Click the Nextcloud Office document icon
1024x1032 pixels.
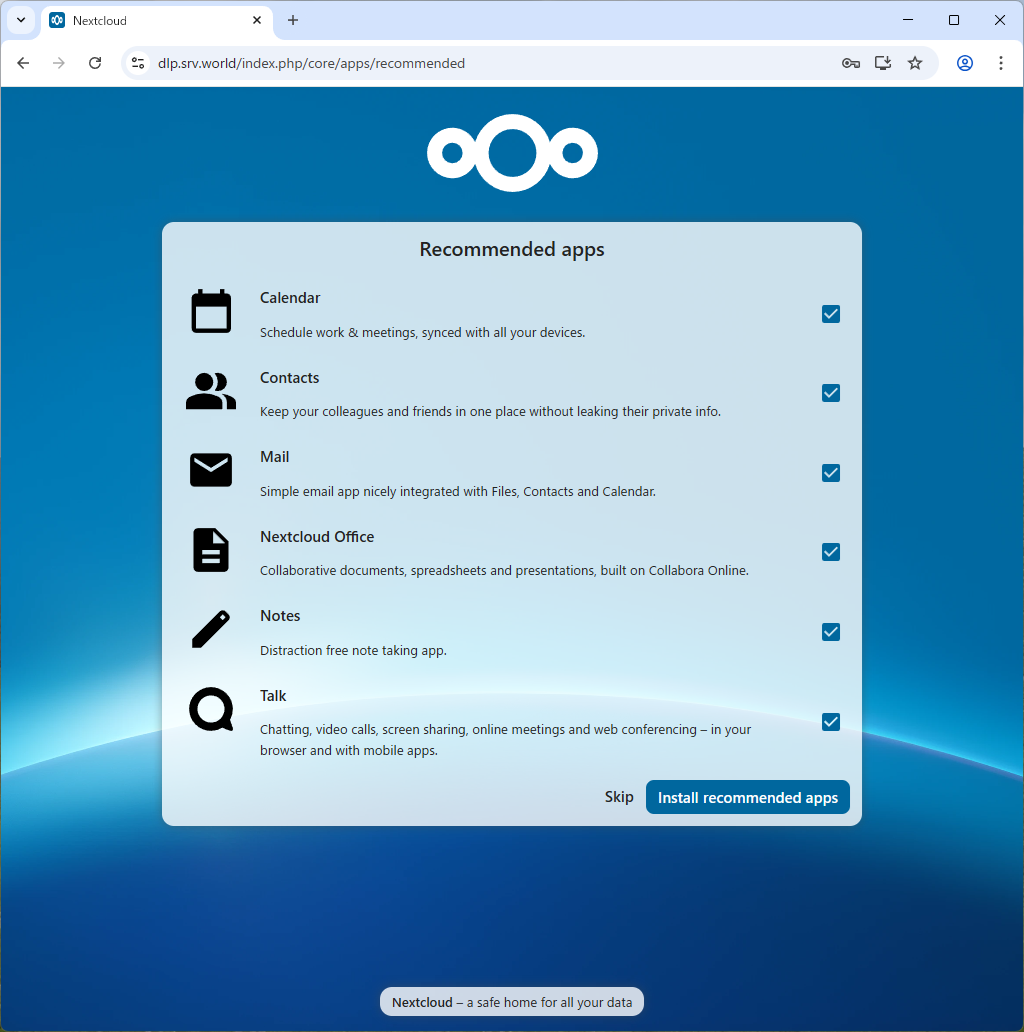pyautogui.click(x=210, y=550)
